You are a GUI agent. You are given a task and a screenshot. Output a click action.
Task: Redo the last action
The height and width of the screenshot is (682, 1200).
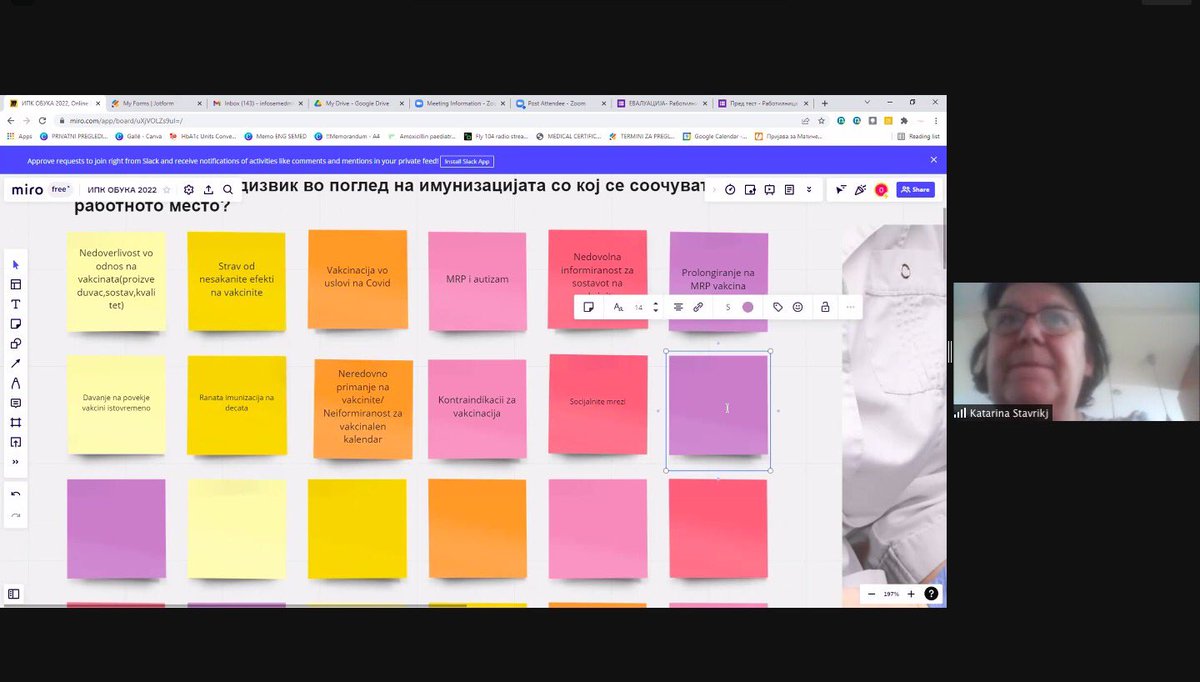15,515
